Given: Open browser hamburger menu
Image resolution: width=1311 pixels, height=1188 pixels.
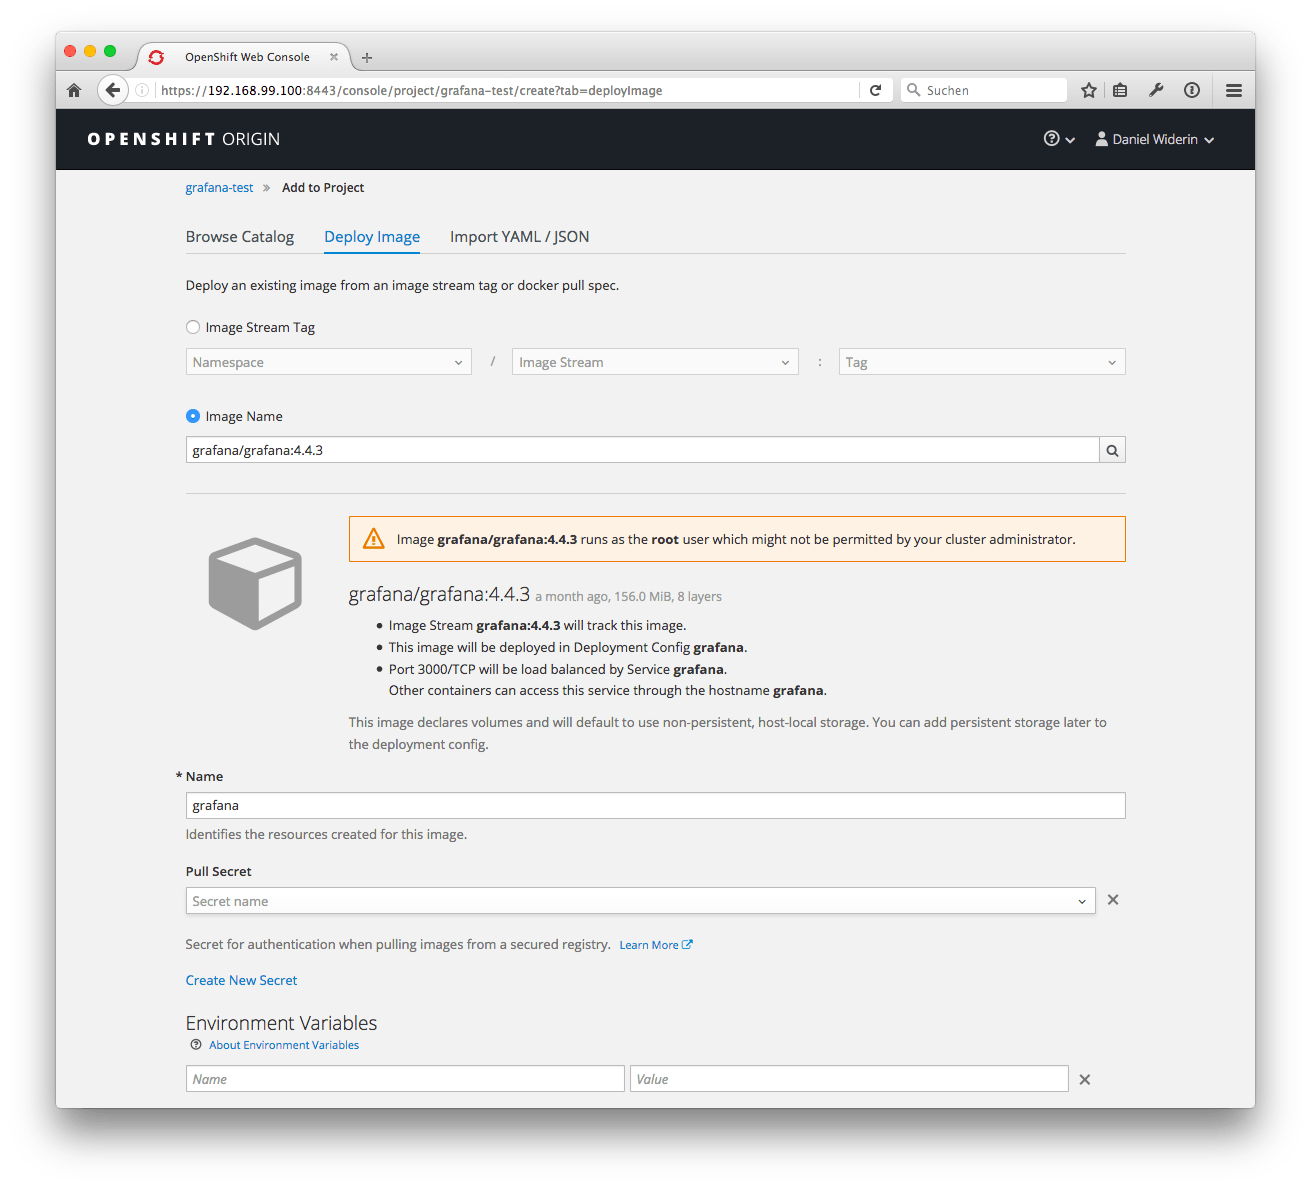Looking at the screenshot, I should tap(1234, 90).
